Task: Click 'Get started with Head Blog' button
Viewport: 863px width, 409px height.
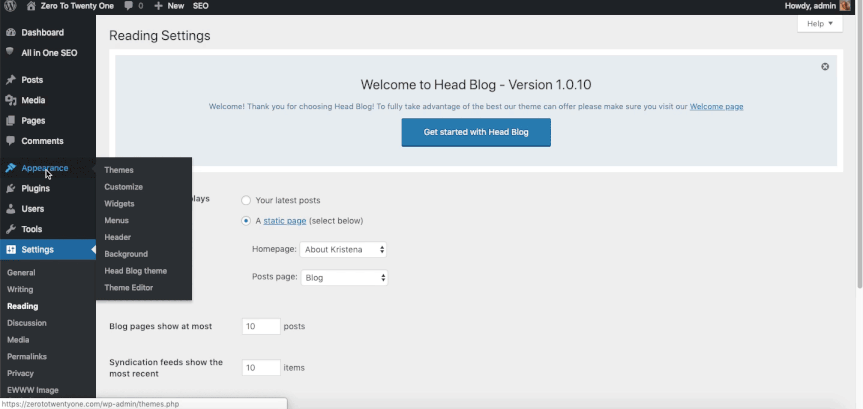Action: coord(476,132)
